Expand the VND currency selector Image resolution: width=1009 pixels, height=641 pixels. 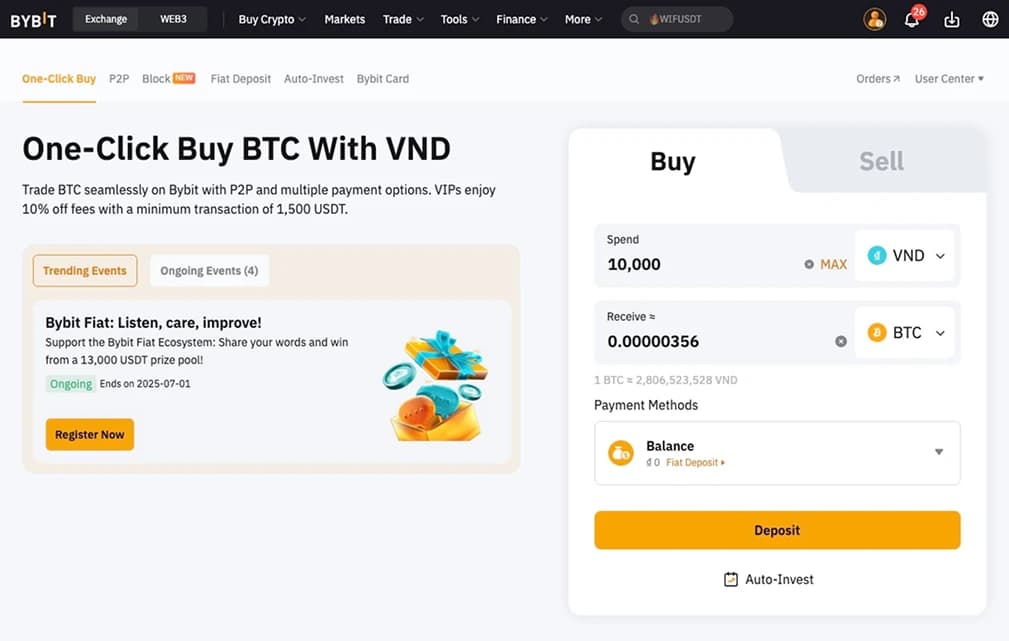938,255
